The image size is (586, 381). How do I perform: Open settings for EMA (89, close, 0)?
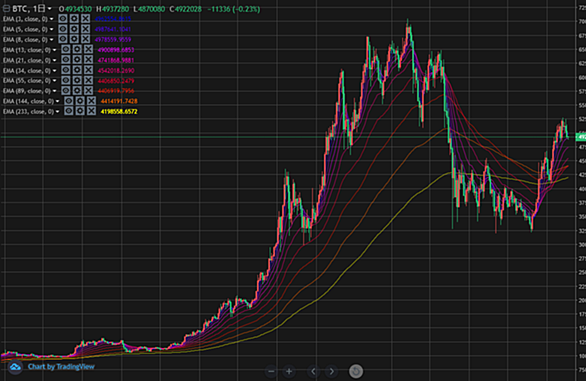77,90
